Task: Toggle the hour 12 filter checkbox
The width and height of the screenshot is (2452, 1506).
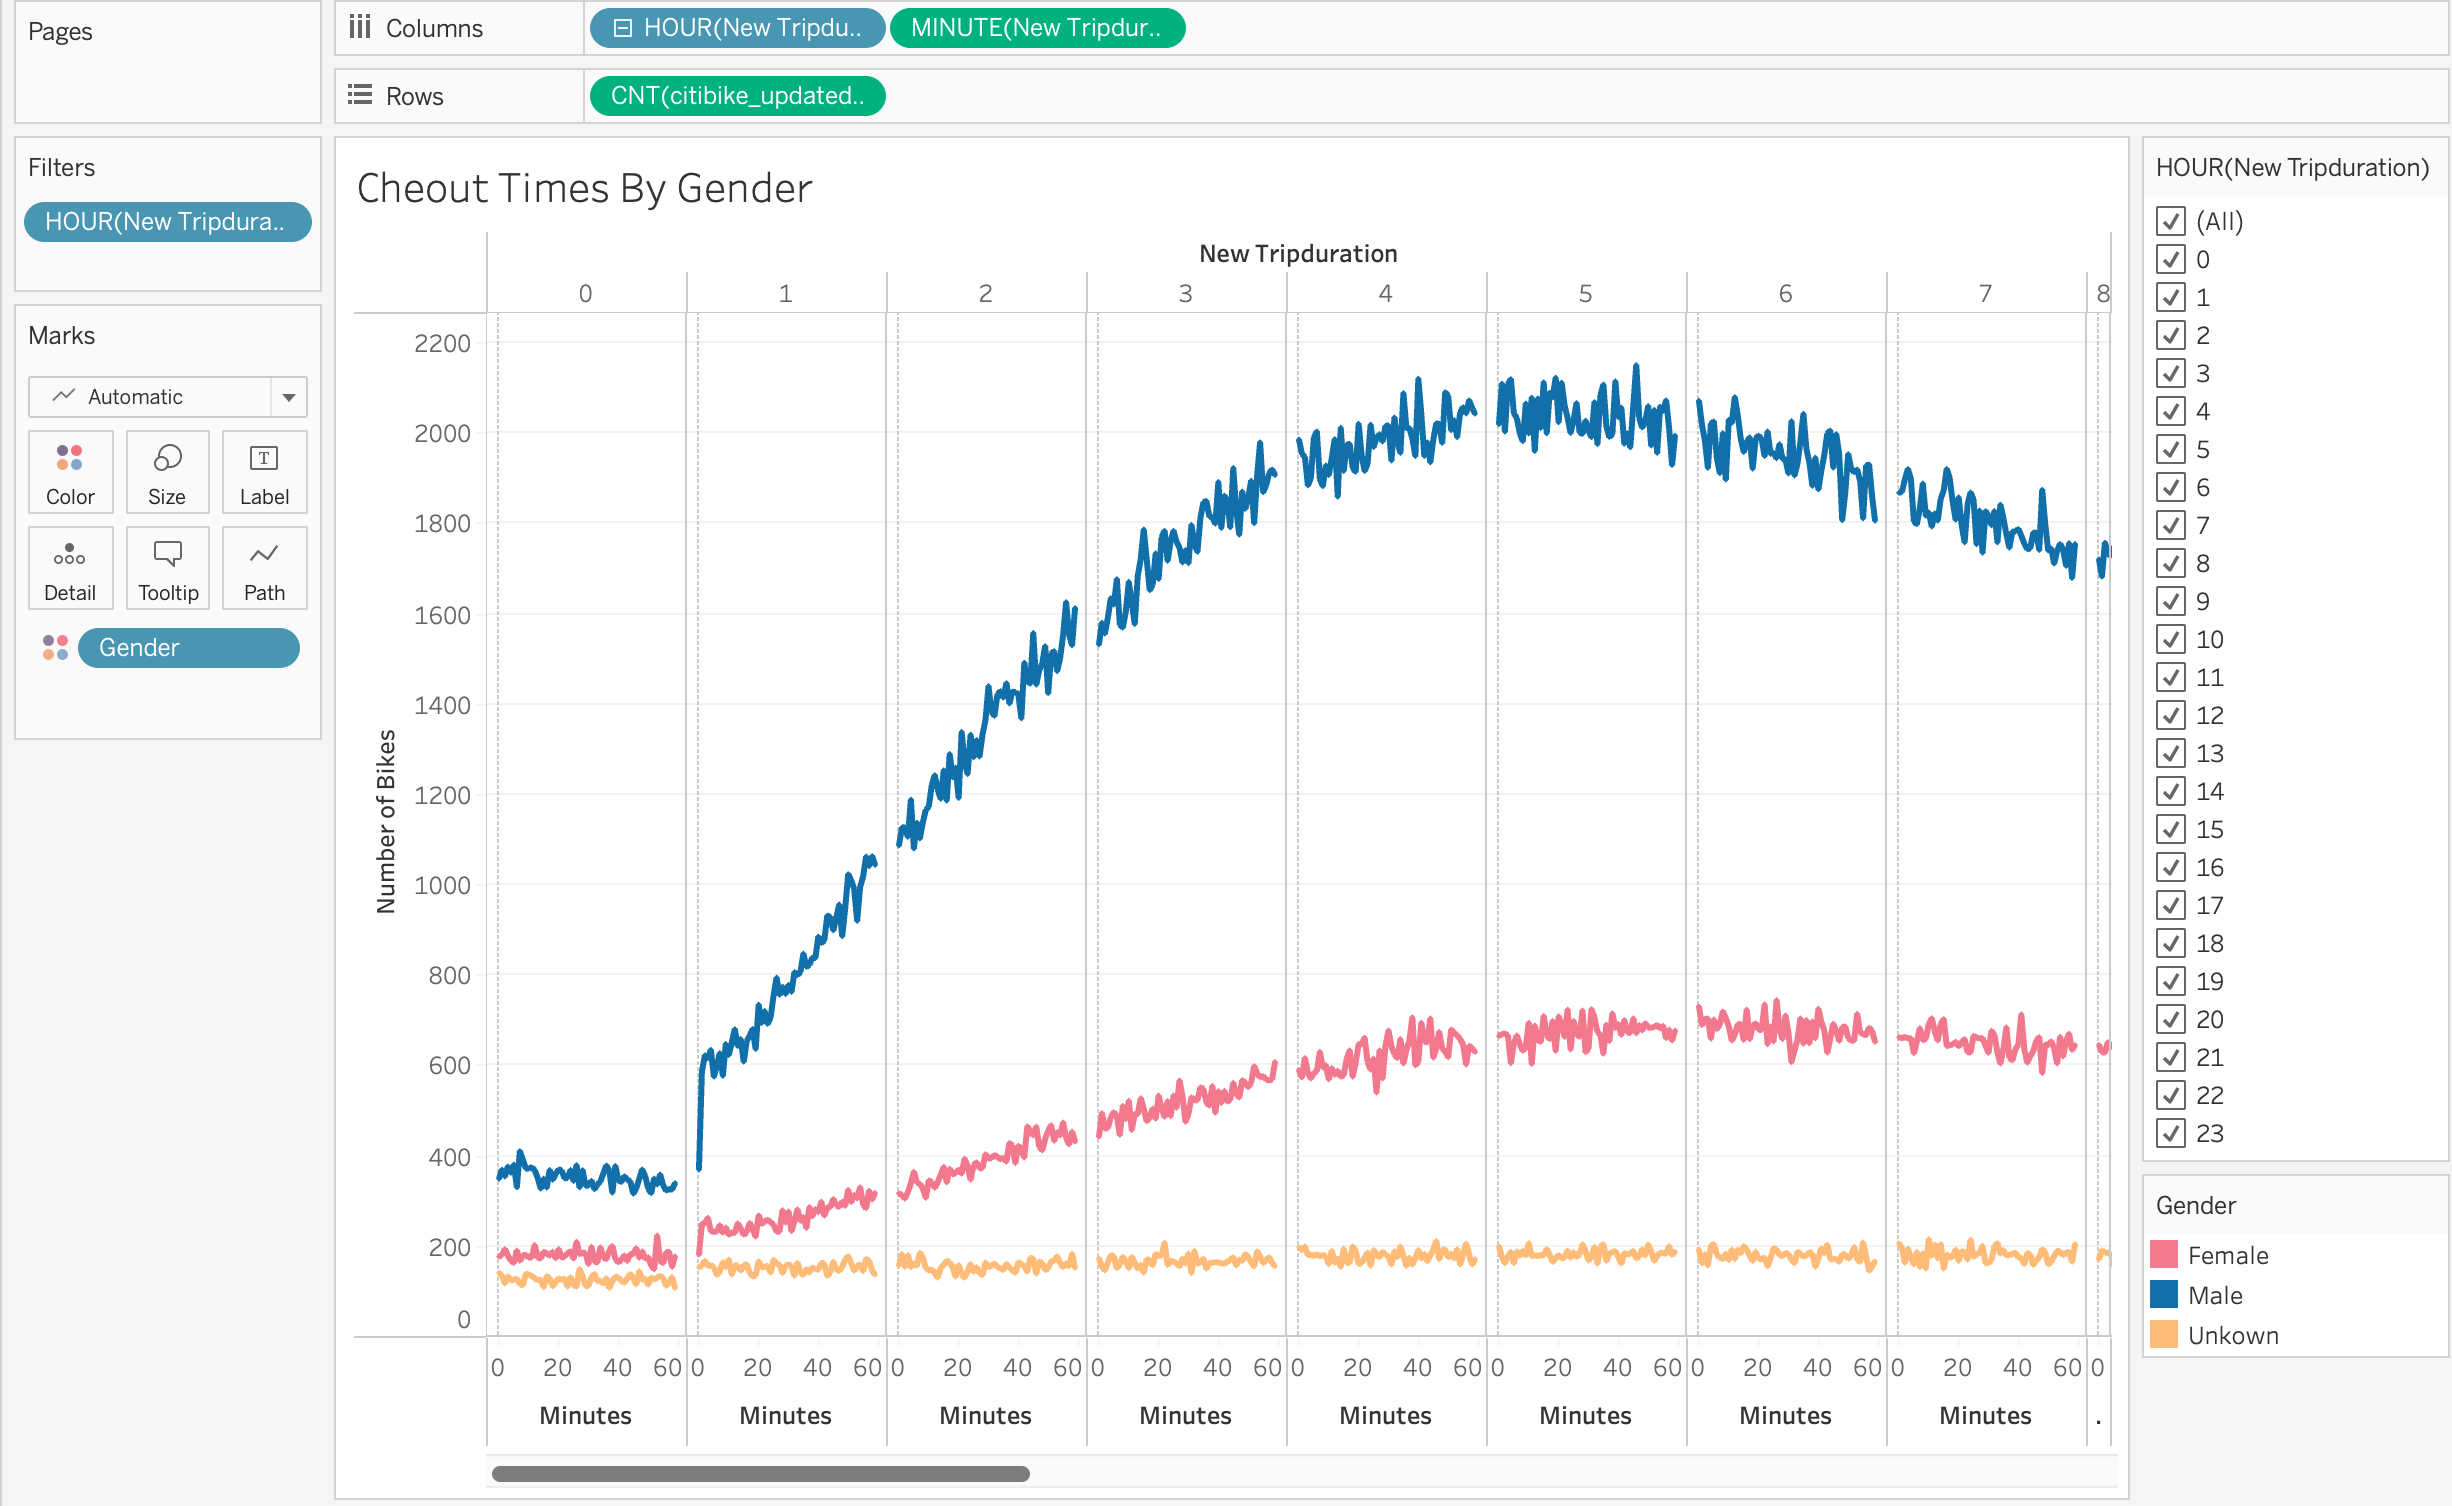Action: coord(2170,715)
